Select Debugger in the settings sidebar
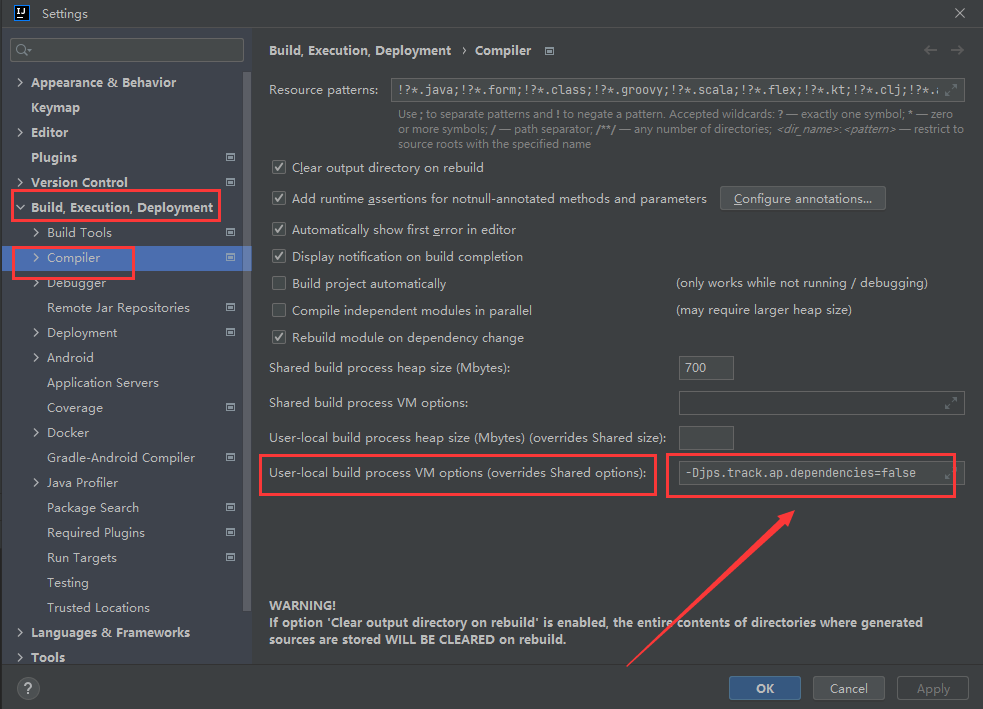This screenshot has width=983, height=709. click(x=75, y=282)
